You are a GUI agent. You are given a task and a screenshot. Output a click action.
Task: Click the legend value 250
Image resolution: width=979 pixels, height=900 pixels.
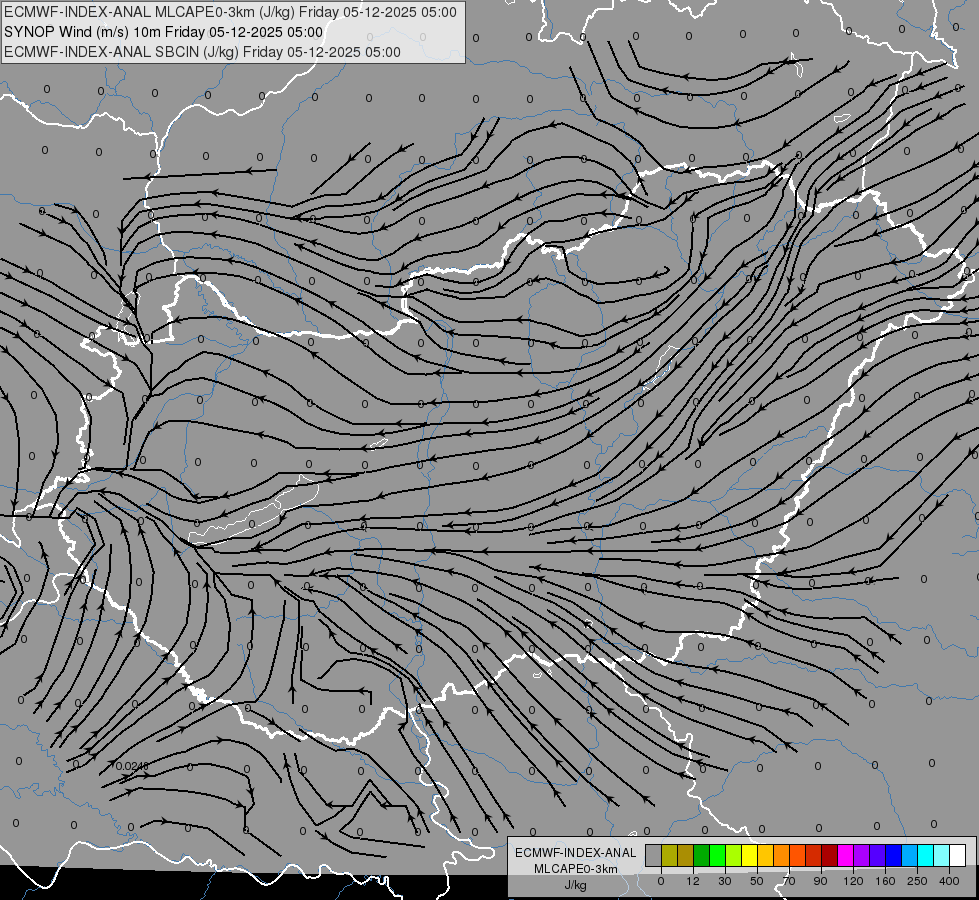pyautogui.click(x=917, y=881)
